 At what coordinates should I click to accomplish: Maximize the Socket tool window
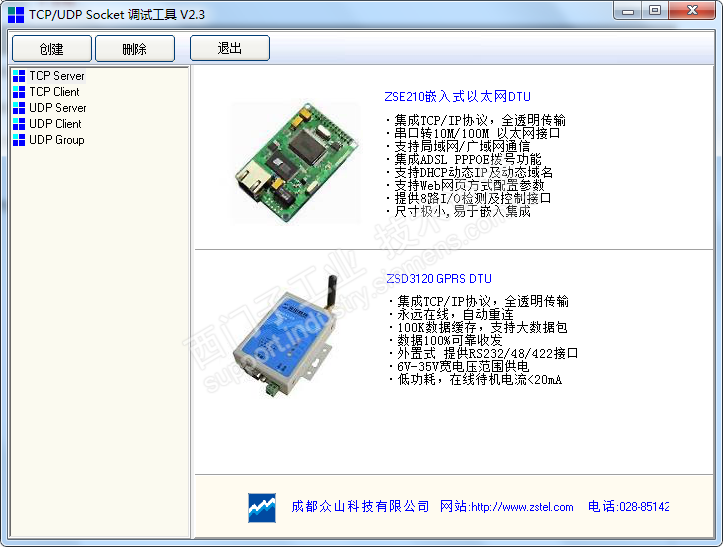pyautogui.click(x=655, y=11)
